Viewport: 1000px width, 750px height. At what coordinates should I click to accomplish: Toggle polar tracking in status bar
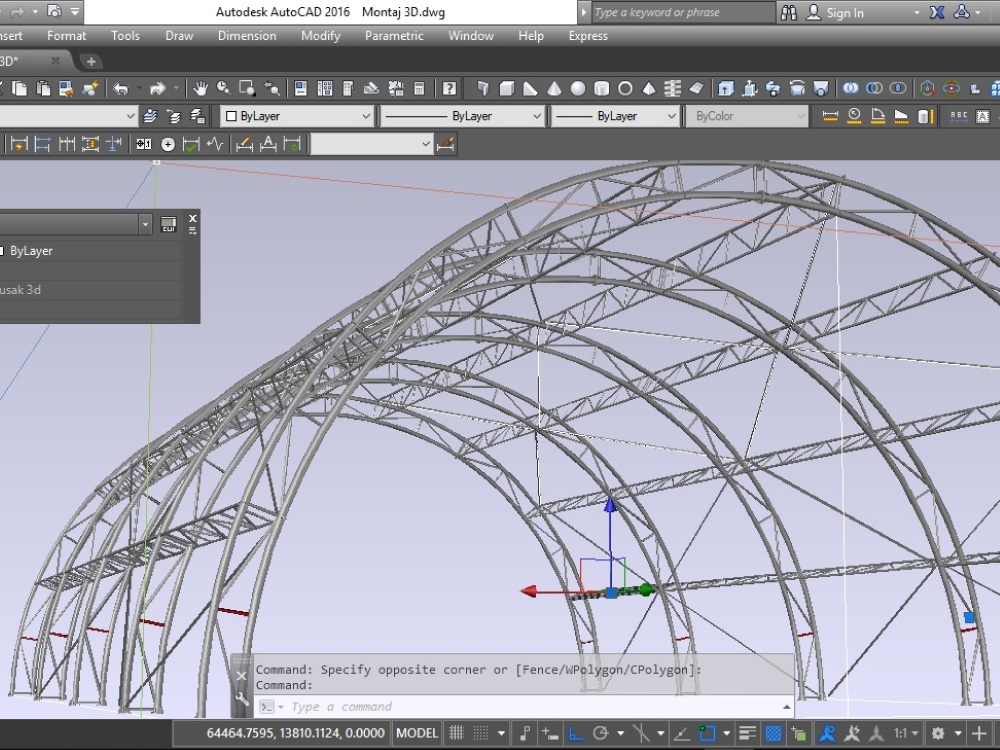[601, 733]
